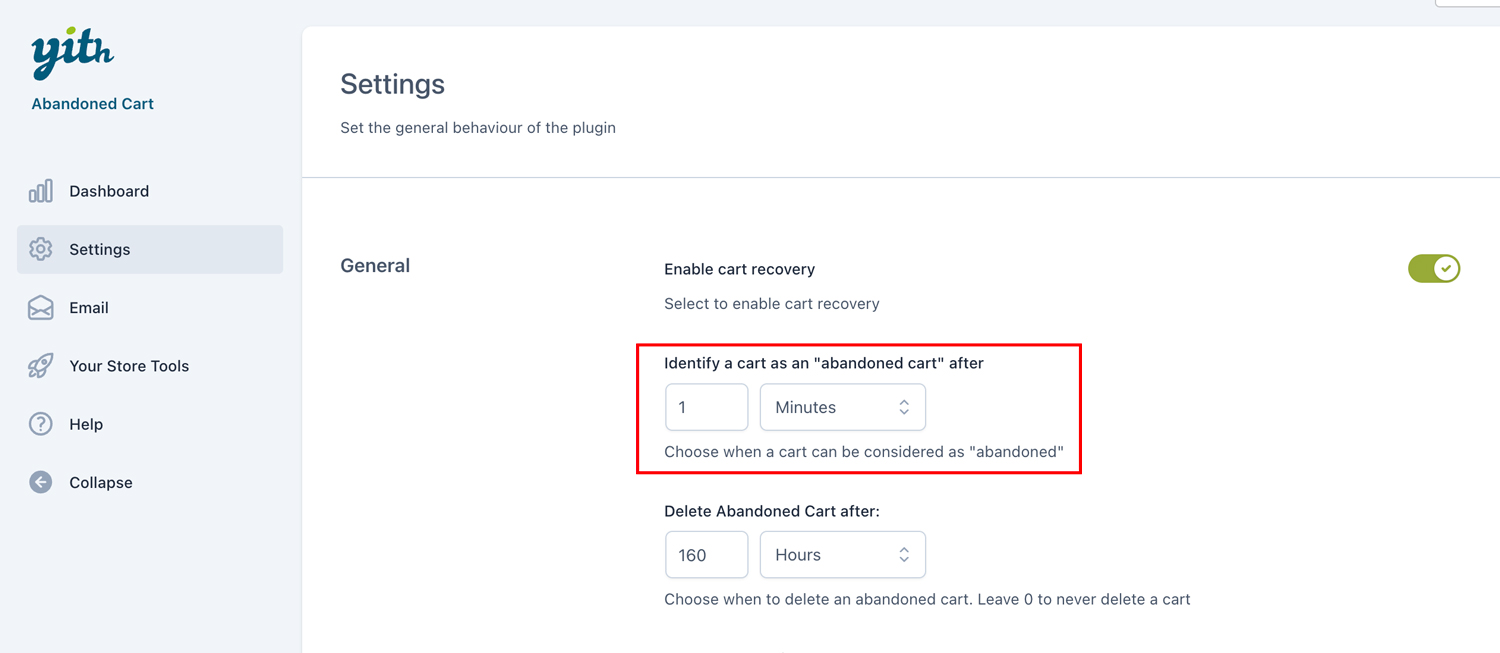Image resolution: width=1500 pixels, height=653 pixels.
Task: Click the Help sidebar label
Action: coord(86,424)
